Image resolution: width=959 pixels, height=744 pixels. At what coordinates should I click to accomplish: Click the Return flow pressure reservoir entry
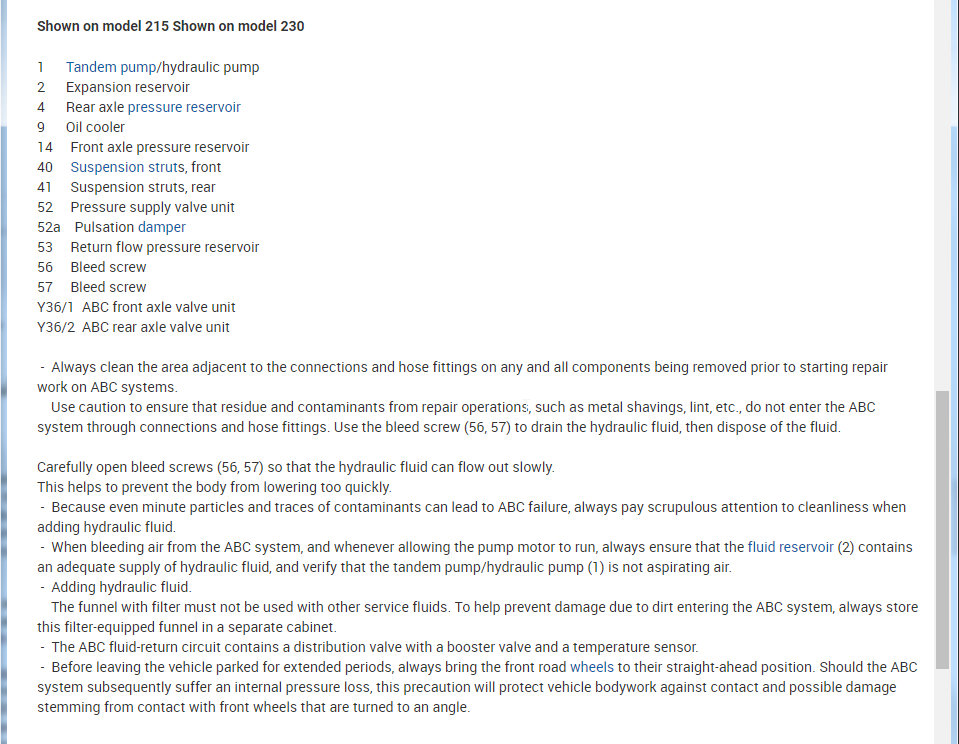pos(164,247)
